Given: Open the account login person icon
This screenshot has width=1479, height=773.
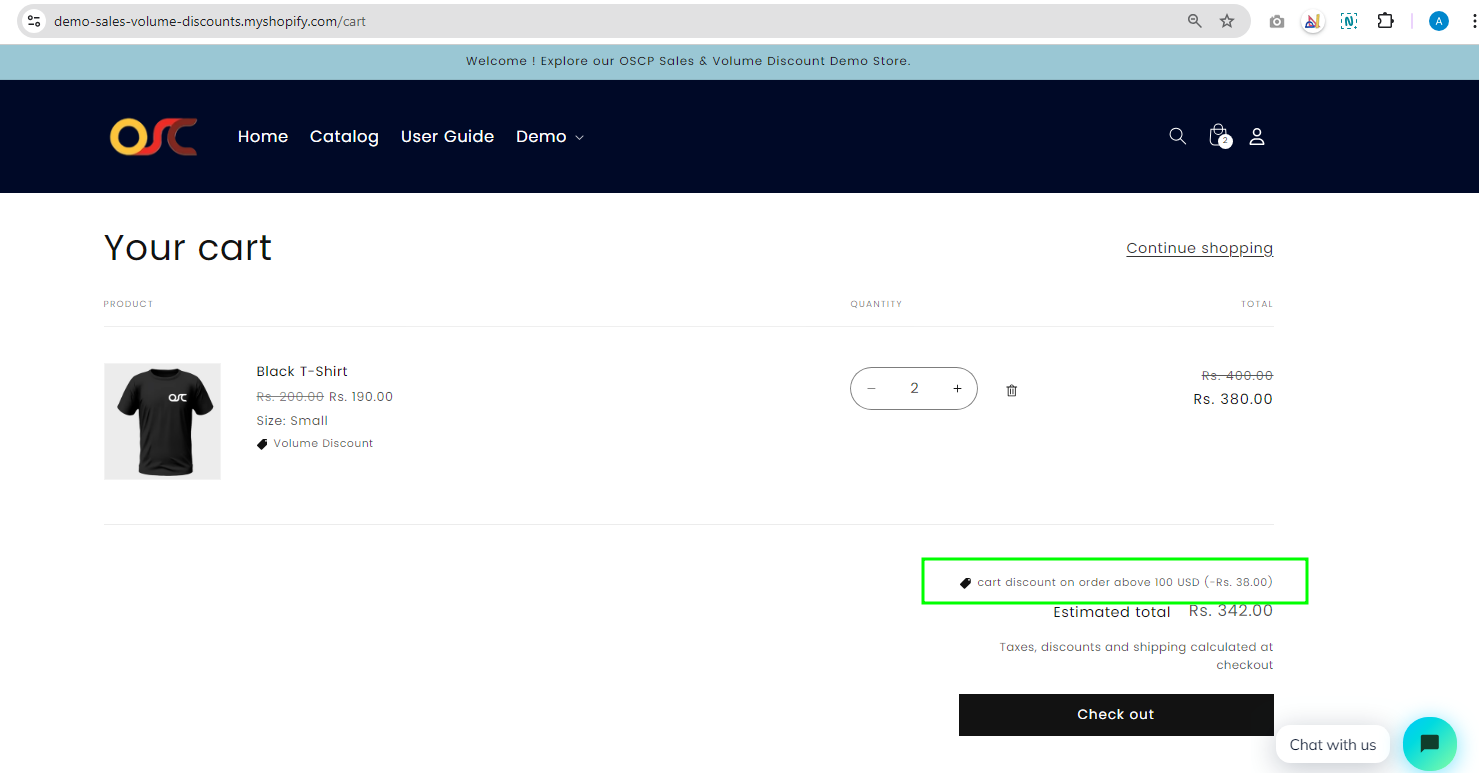Looking at the screenshot, I should pyautogui.click(x=1257, y=136).
